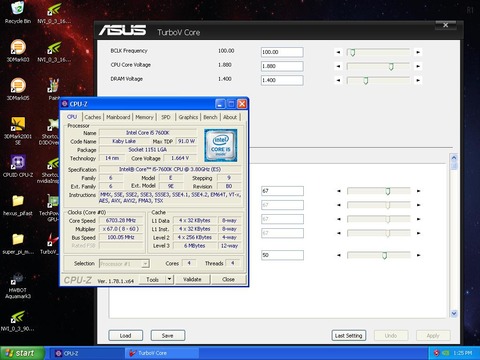Switch to the Mainboard tab in CPU-Z
This screenshot has width=480, height=360.
(118, 117)
